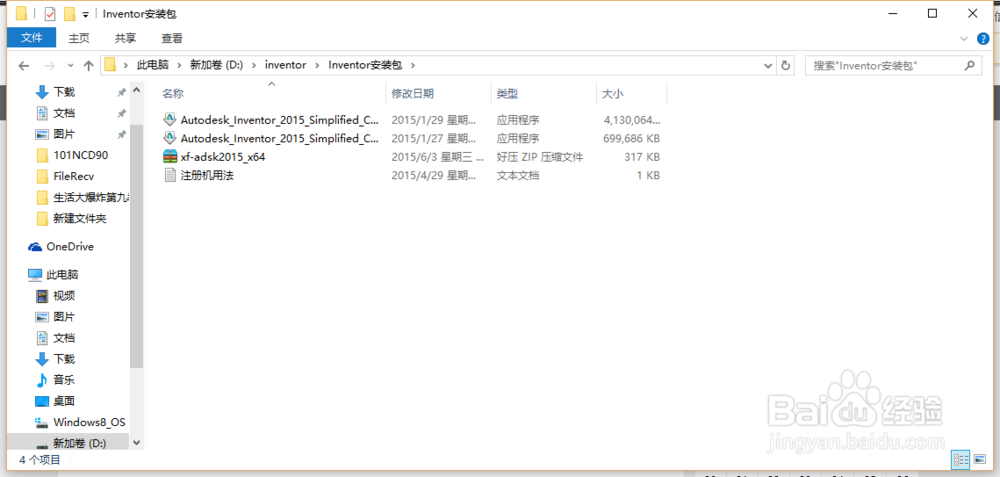Unpin 下载 using its pin icon
Image resolution: width=1000 pixels, height=477 pixels.
point(121,93)
